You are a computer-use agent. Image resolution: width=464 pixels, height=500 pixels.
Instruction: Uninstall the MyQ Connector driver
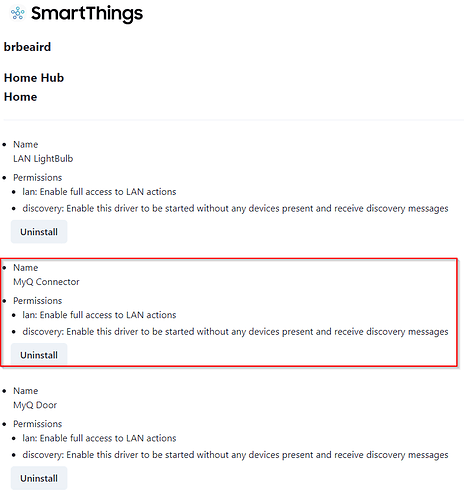coord(39,355)
